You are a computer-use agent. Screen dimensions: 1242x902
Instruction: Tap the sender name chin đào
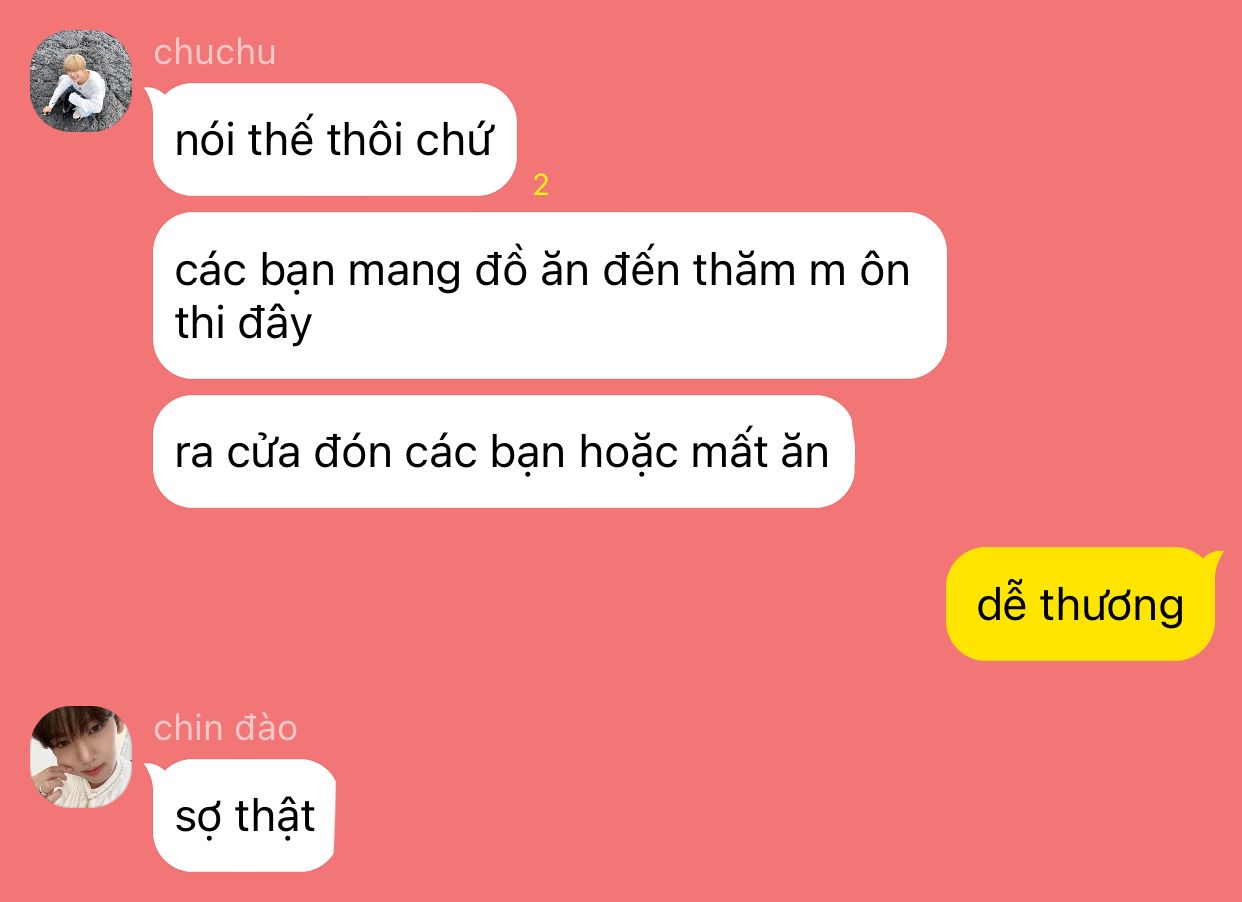[x=226, y=728]
